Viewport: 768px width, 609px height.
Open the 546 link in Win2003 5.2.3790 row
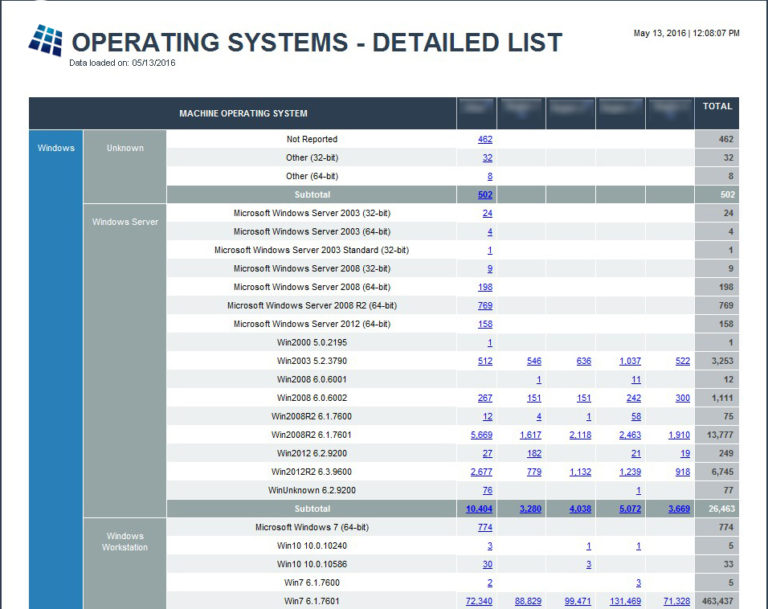tap(534, 361)
